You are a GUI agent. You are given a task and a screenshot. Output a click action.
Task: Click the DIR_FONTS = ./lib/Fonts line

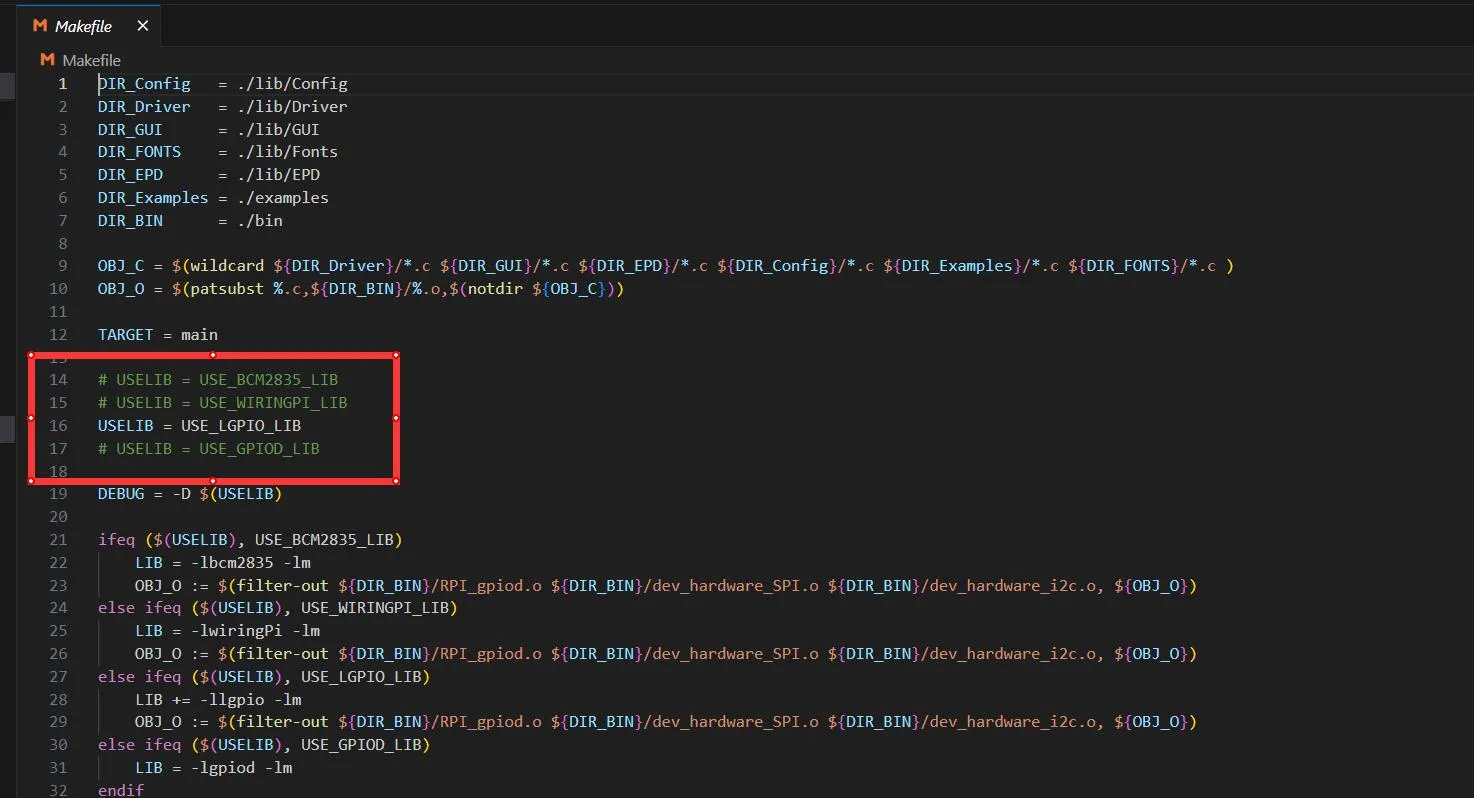[217, 152]
